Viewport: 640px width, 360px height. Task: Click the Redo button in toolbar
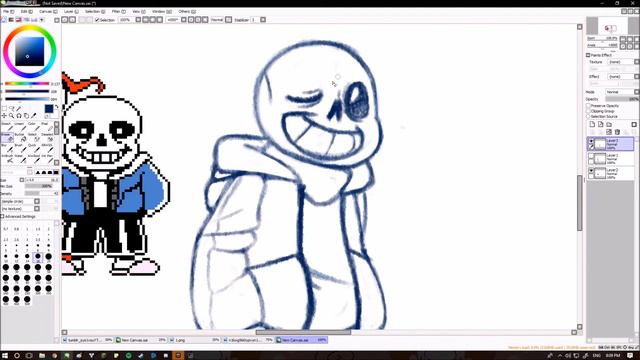[x=72, y=20]
